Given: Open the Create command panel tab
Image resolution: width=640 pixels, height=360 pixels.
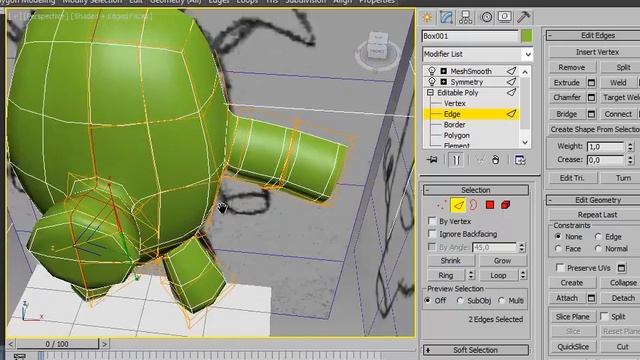Looking at the screenshot, I should pos(427,17).
